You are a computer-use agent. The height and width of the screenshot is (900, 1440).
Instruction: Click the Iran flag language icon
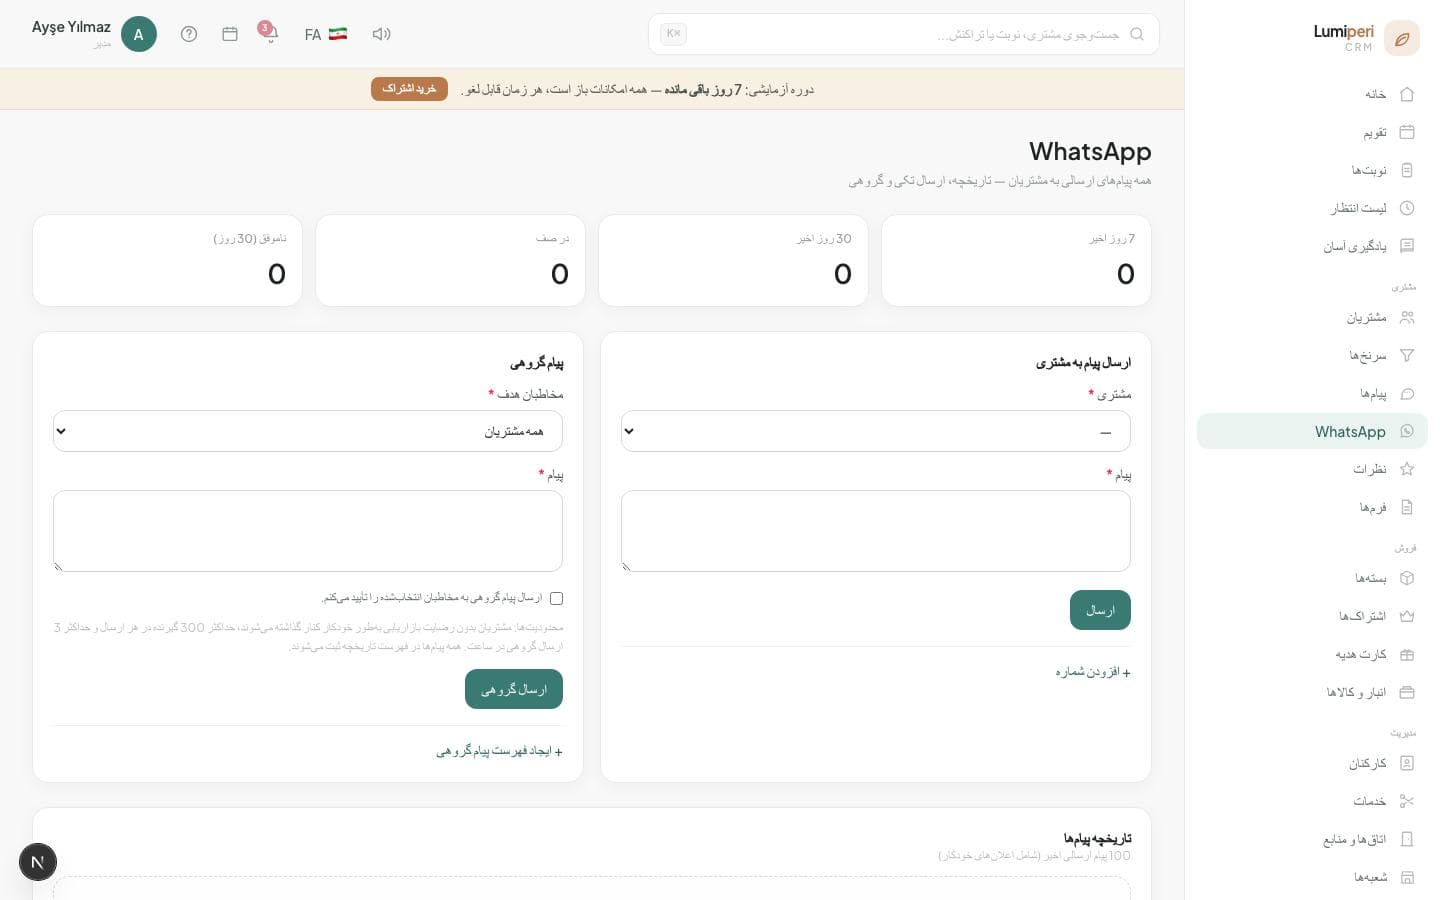point(338,34)
